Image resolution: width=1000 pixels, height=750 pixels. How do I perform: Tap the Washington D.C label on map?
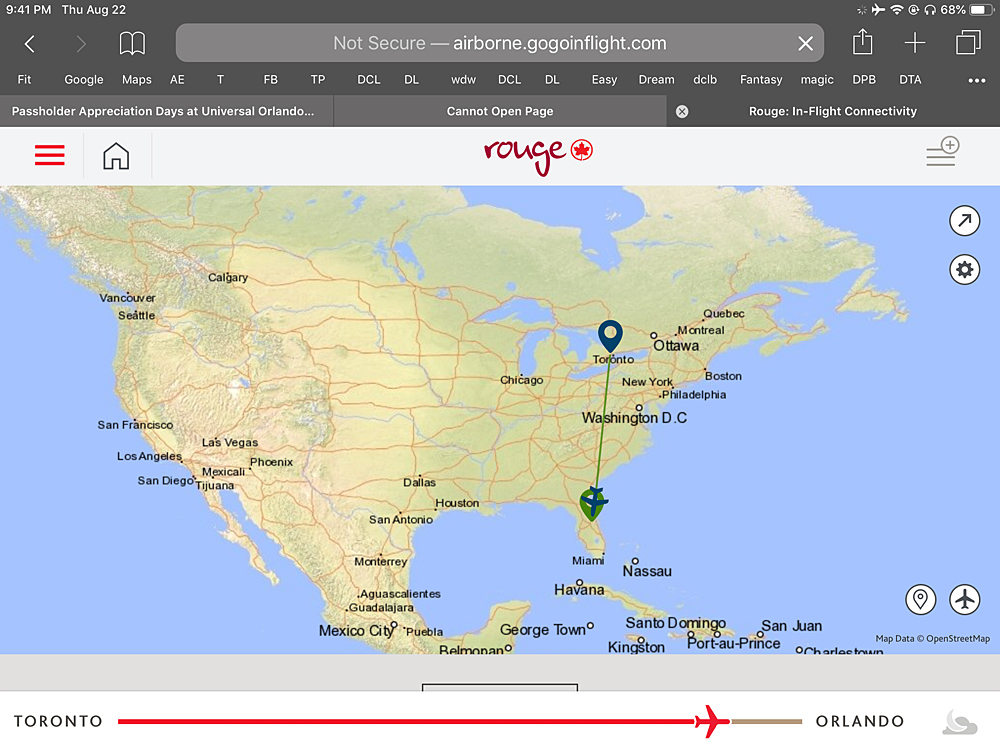point(634,418)
